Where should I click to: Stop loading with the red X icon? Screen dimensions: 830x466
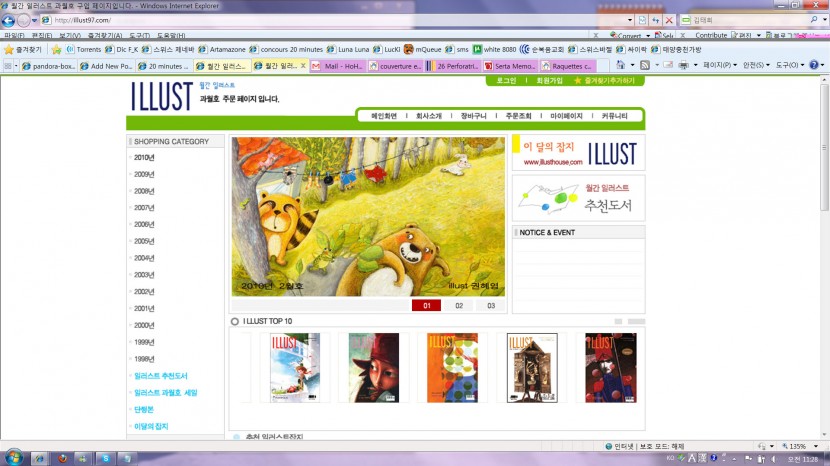pyautogui.click(x=669, y=20)
